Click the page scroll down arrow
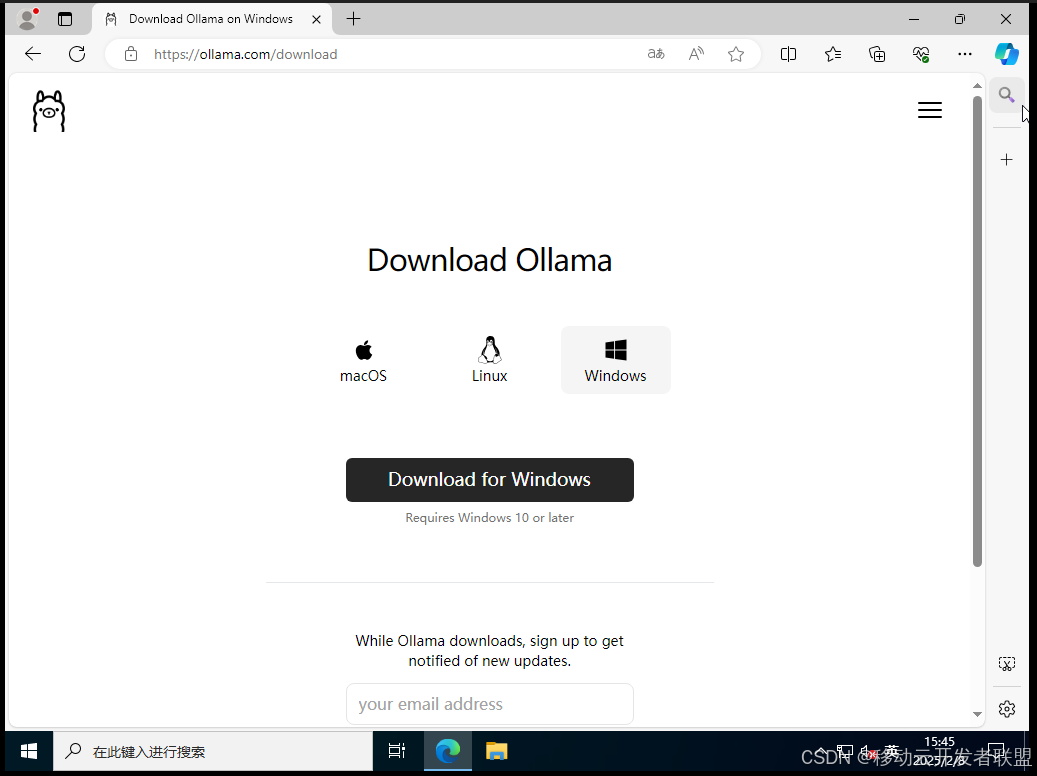 [977, 714]
